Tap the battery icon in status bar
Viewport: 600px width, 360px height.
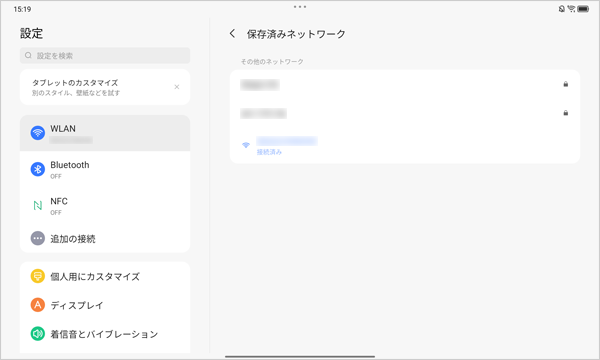[x=583, y=9]
